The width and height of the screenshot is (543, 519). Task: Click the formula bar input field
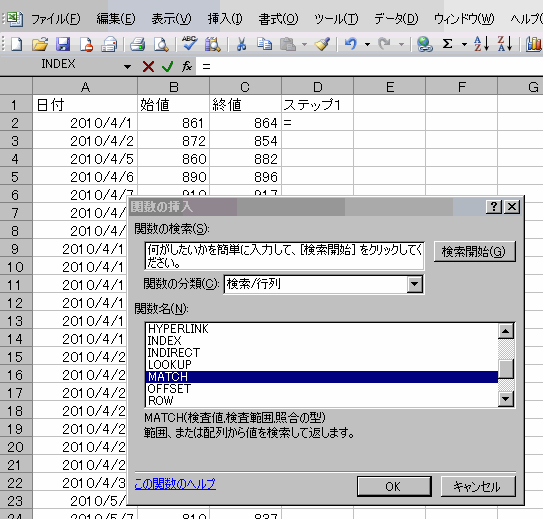(369, 66)
